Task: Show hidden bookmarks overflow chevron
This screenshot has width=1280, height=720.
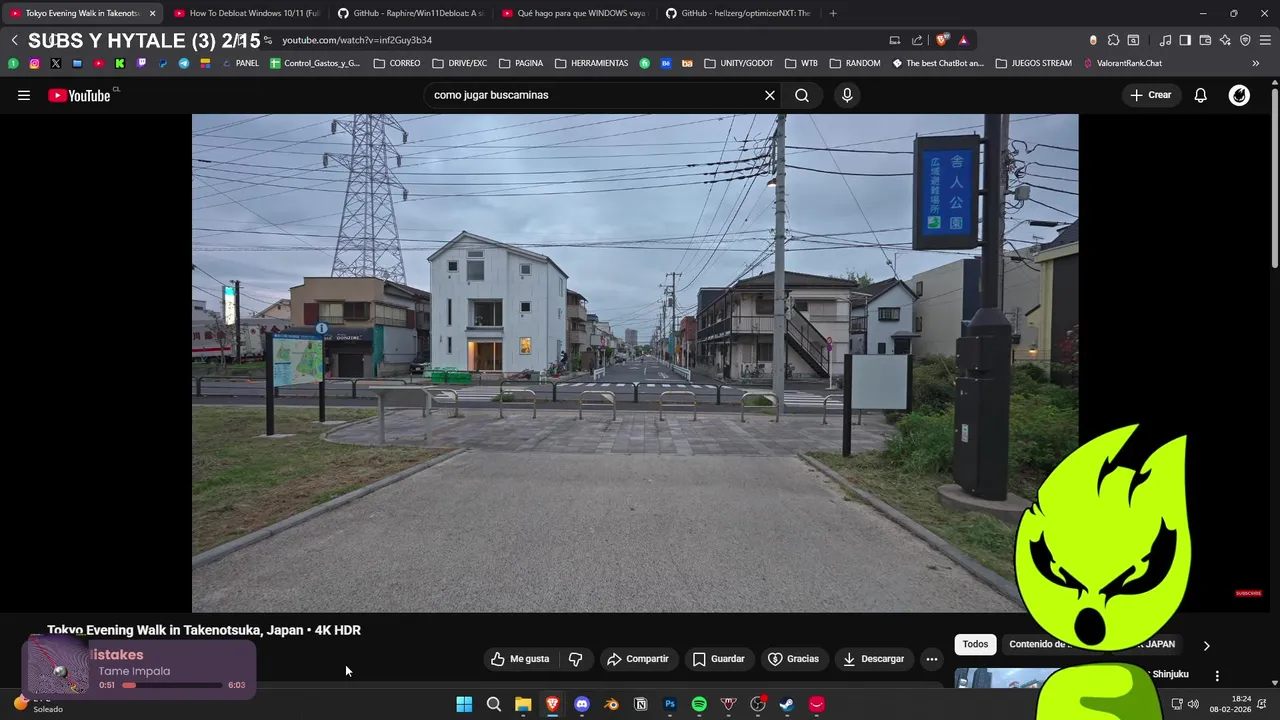Action: 1256,63
